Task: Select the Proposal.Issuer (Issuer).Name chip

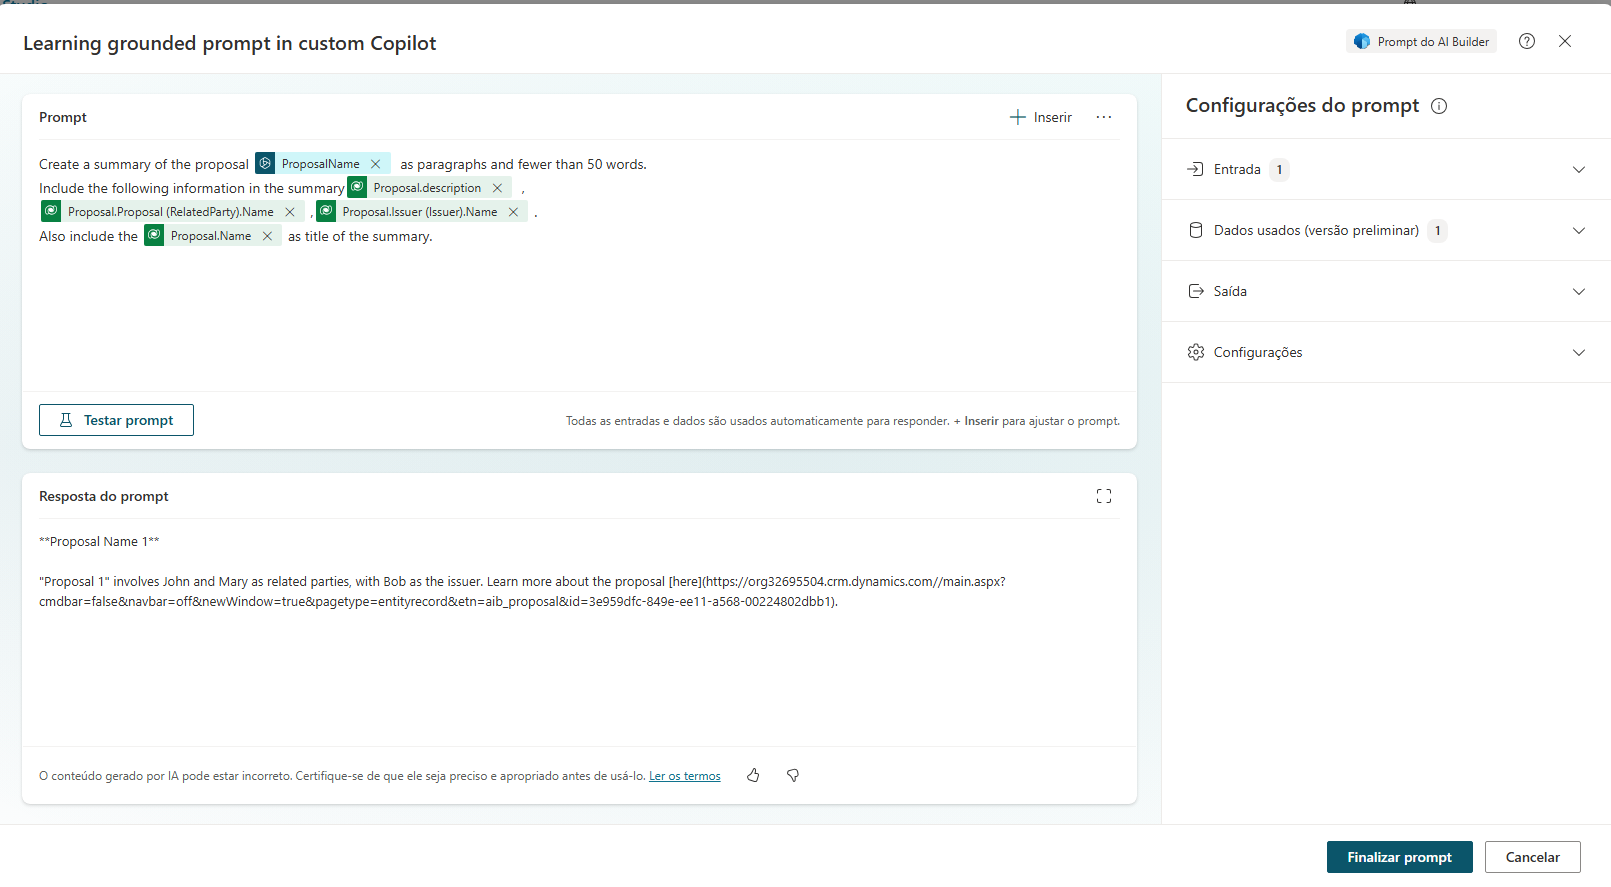Action: coord(419,212)
